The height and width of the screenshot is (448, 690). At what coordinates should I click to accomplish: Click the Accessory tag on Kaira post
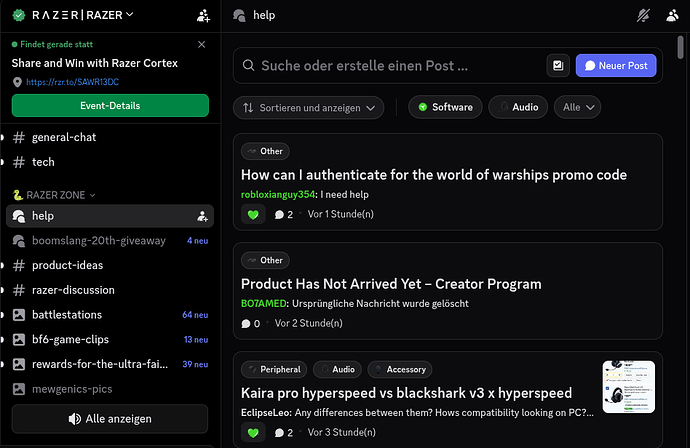click(400, 370)
